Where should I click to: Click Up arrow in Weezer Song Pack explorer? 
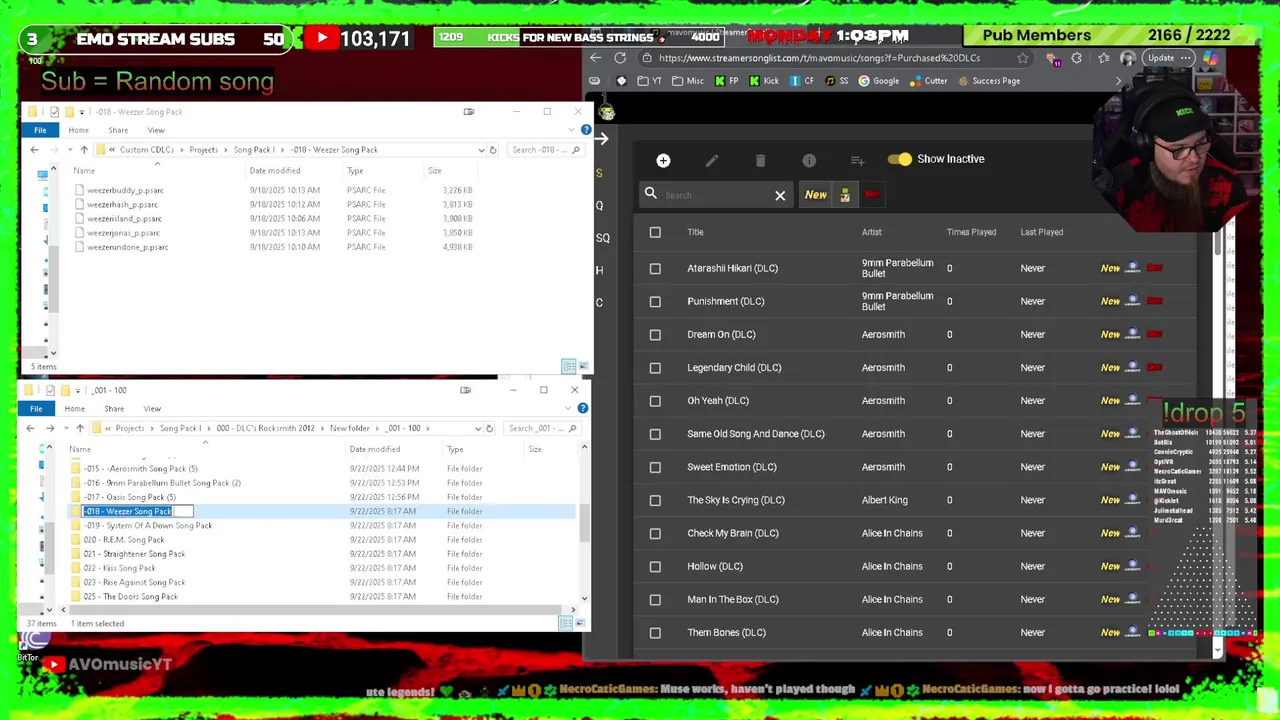coord(84,150)
